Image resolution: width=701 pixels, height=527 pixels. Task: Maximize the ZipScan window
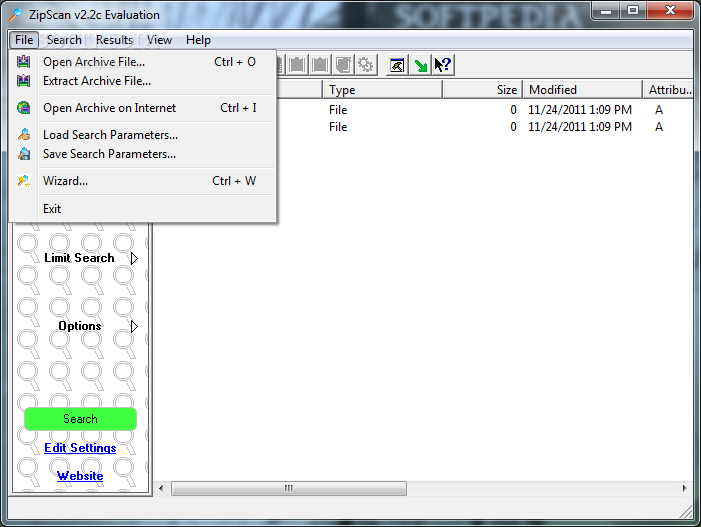point(633,11)
